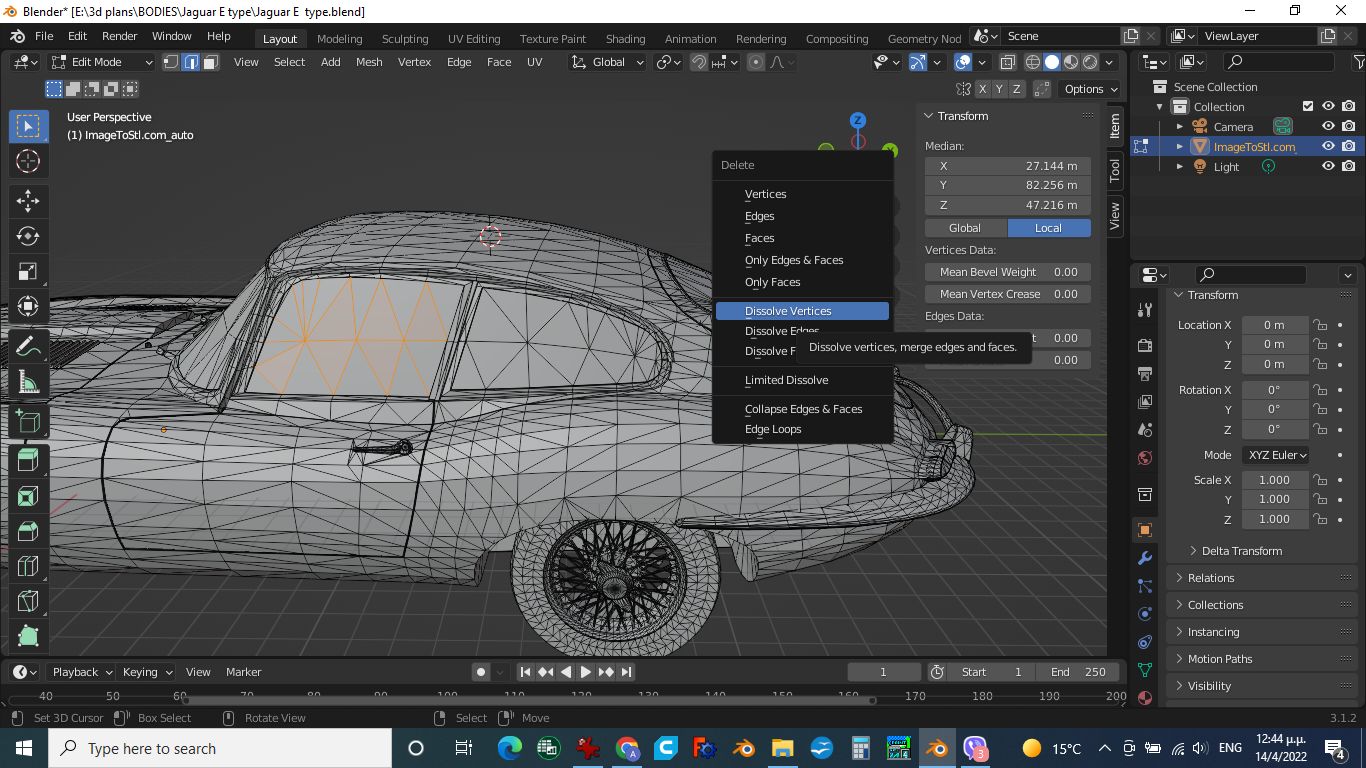Screen dimensions: 1366x768
Task: Open the Edit Mode dropdown
Action: 102,62
